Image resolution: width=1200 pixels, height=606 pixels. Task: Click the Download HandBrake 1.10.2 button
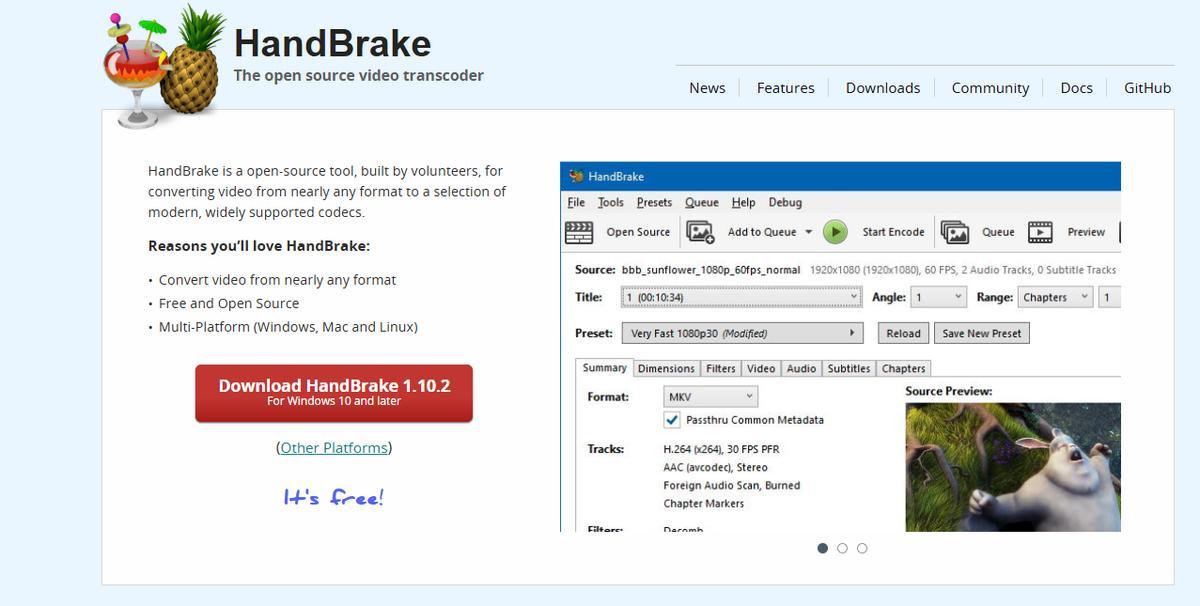pos(334,392)
